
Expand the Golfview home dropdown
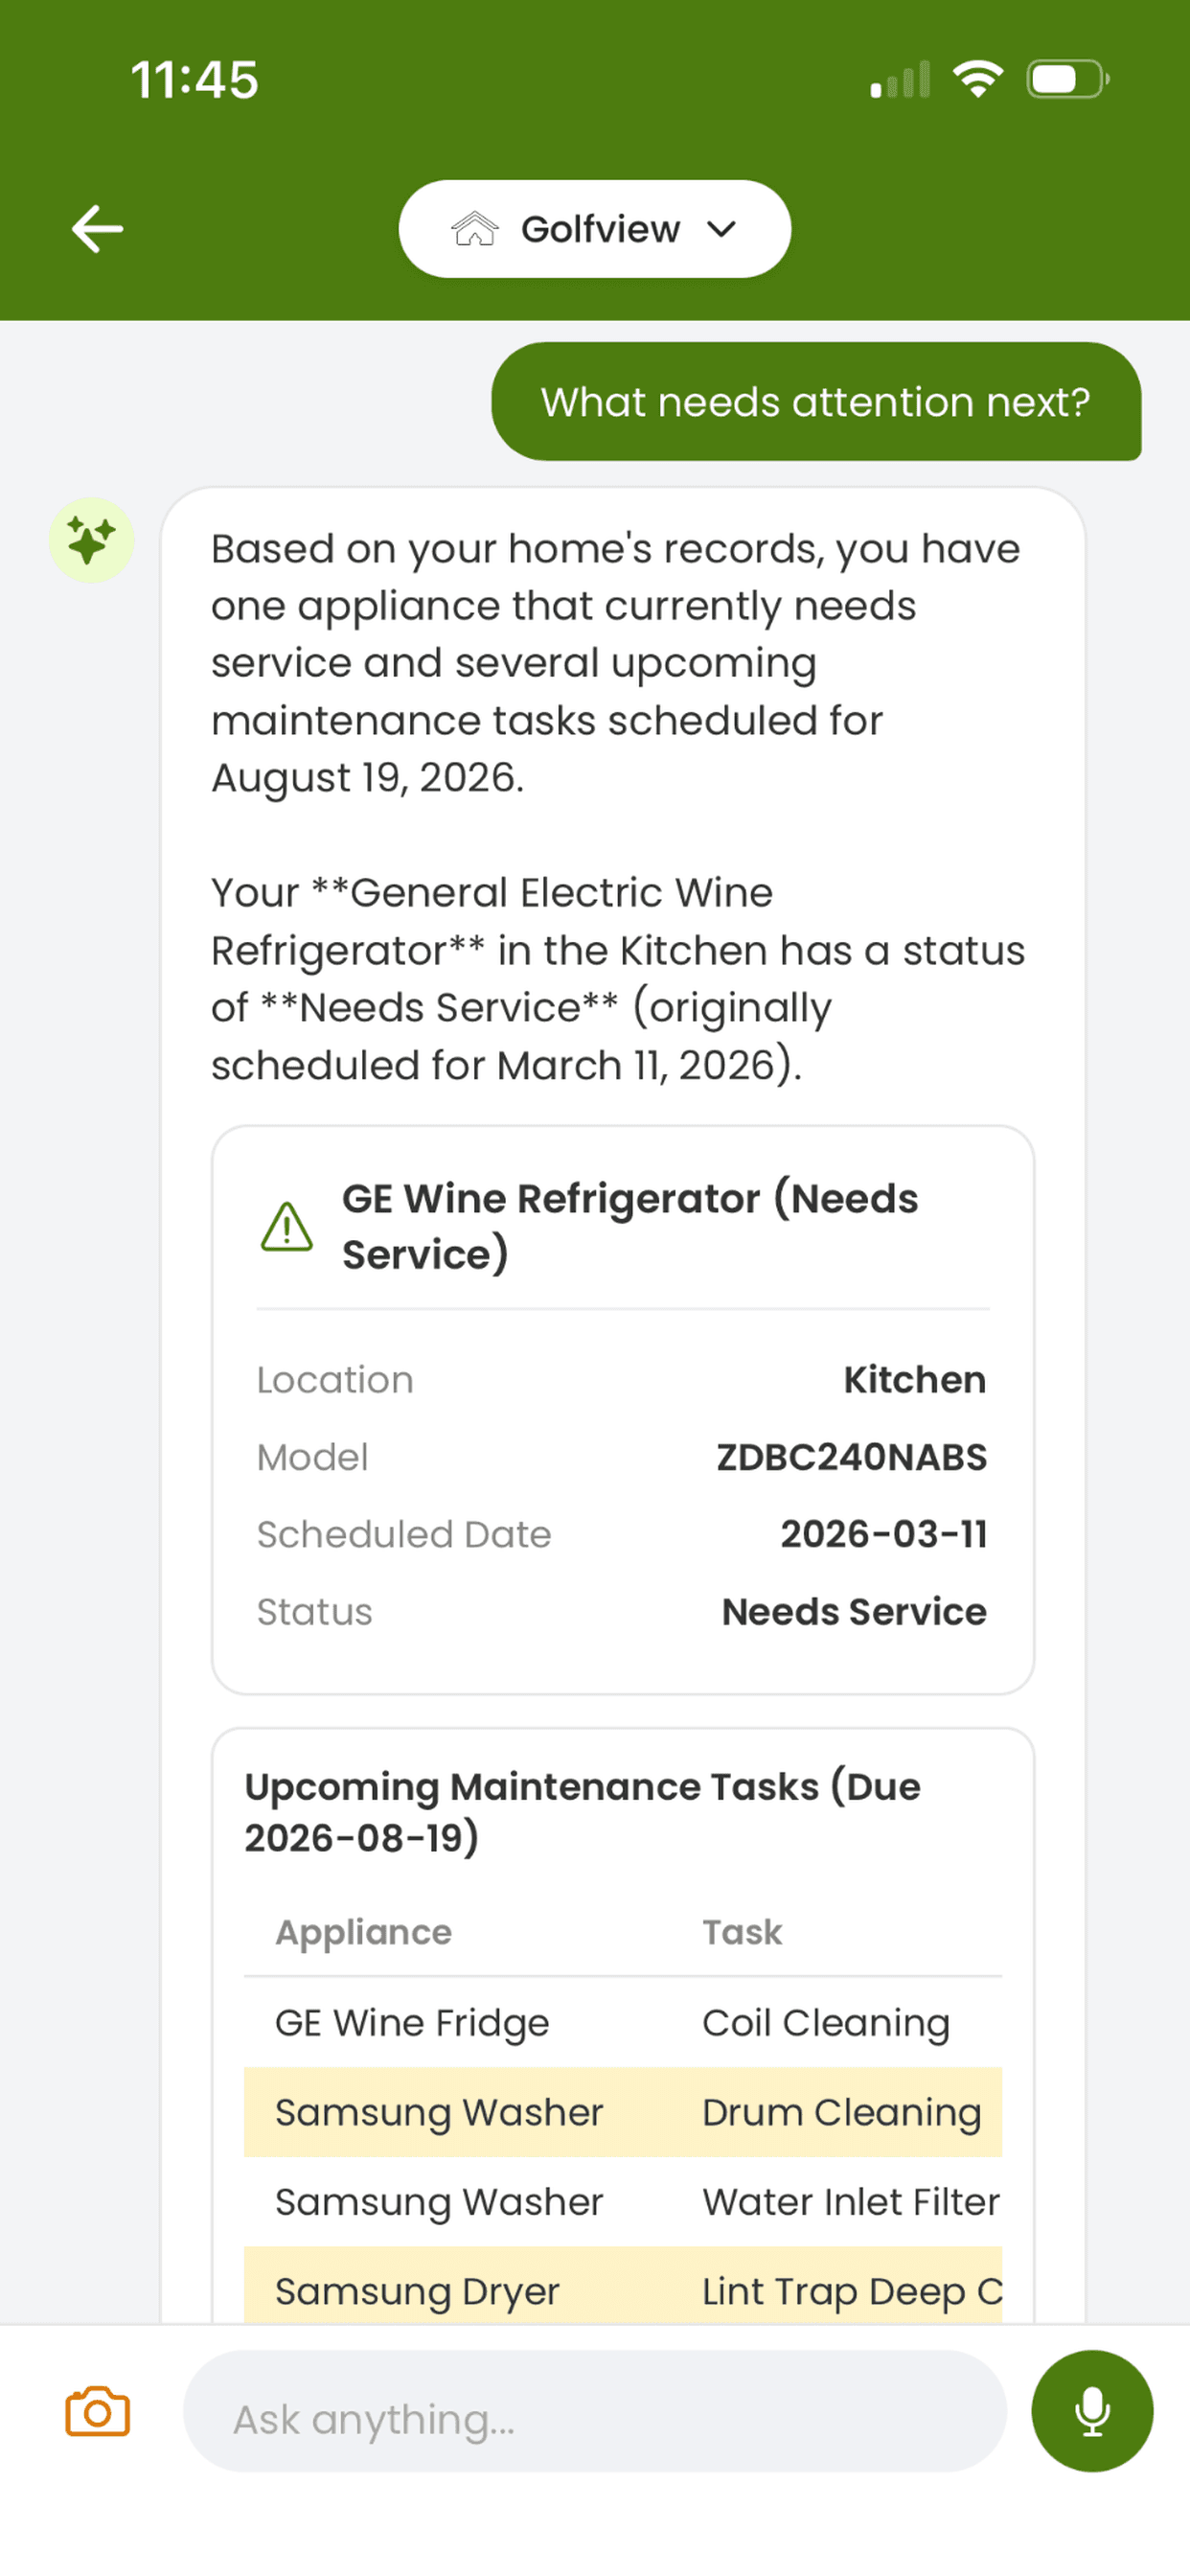pyautogui.click(x=595, y=229)
